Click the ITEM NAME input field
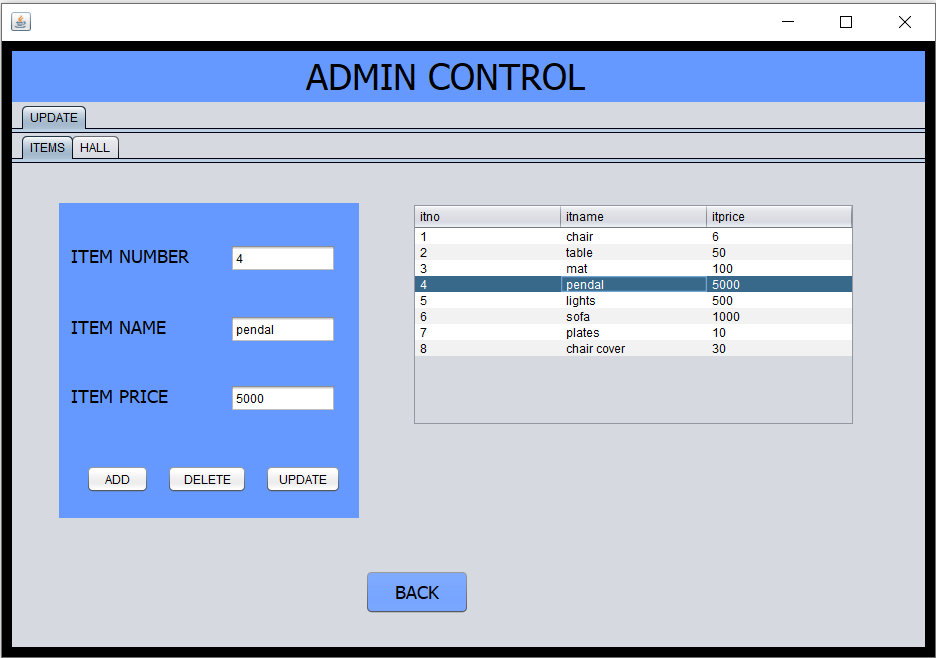Image resolution: width=936 pixels, height=658 pixels. [282, 329]
